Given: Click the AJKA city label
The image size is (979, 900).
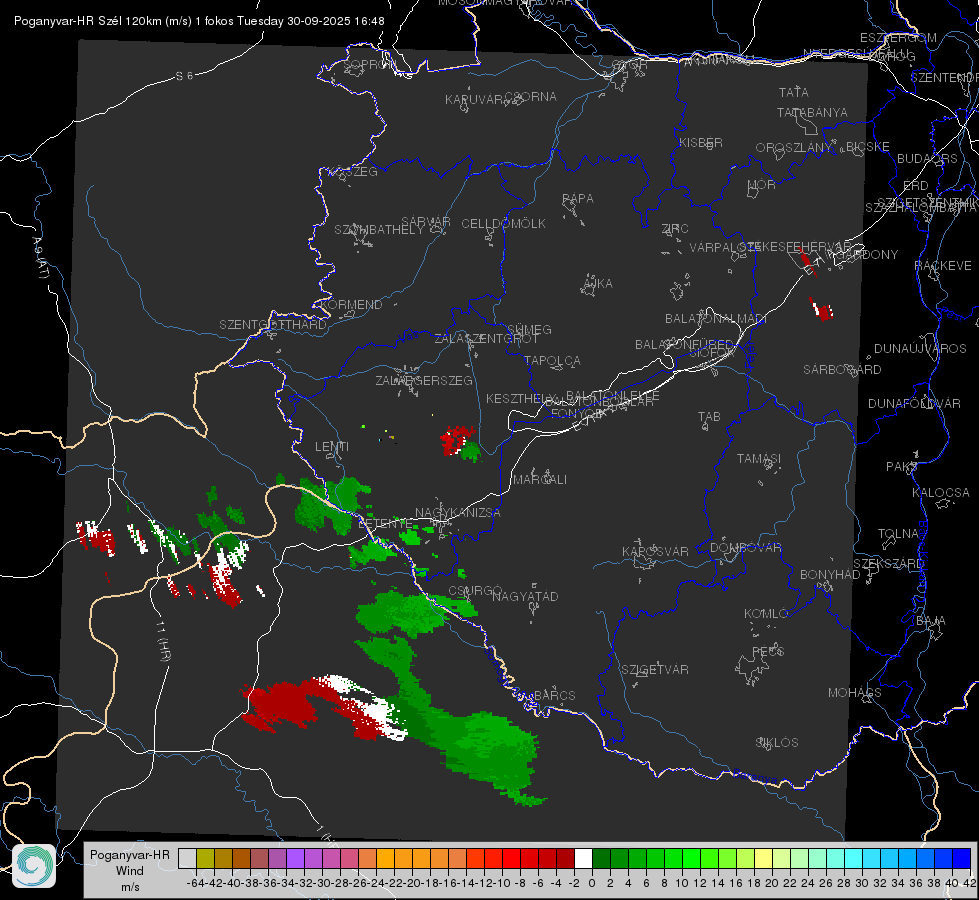Looking at the screenshot, I should (598, 284).
